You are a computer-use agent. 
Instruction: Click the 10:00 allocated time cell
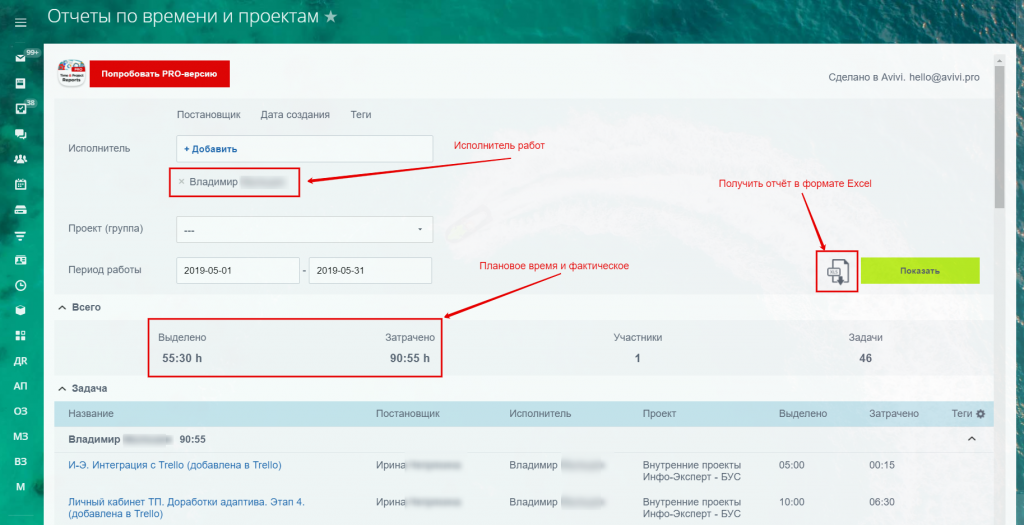tap(792, 502)
